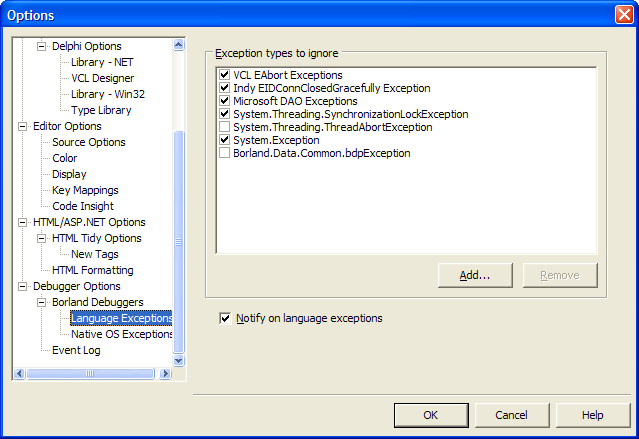Select Language Exceptions tree item
Viewport: 639px width, 439px height.
tap(121, 318)
